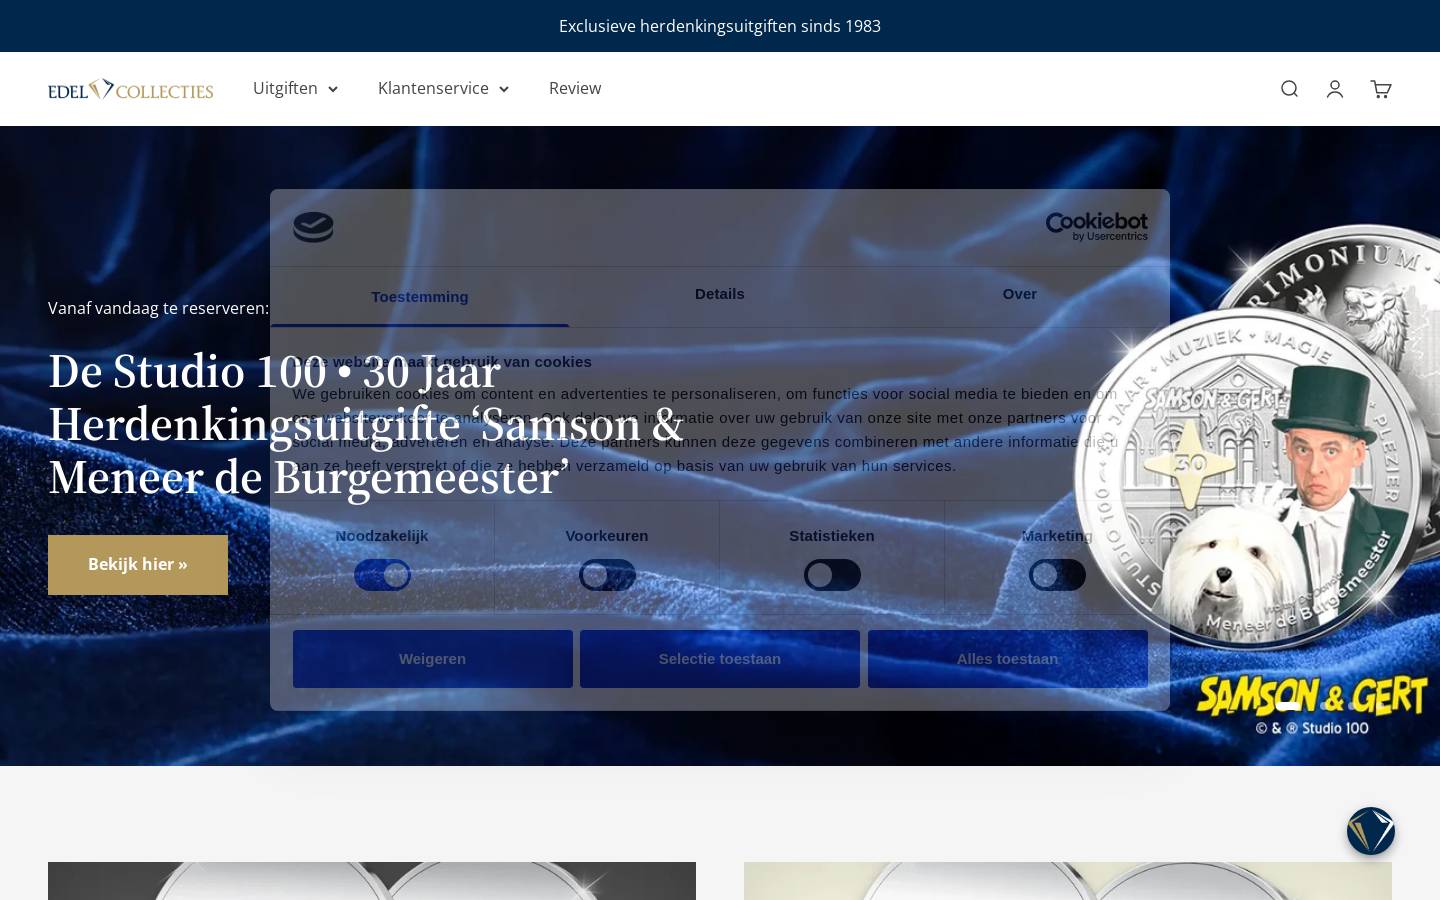Viewport: 1440px width, 900px height.
Task: Click Selectie toestaan button
Action: tap(720, 659)
